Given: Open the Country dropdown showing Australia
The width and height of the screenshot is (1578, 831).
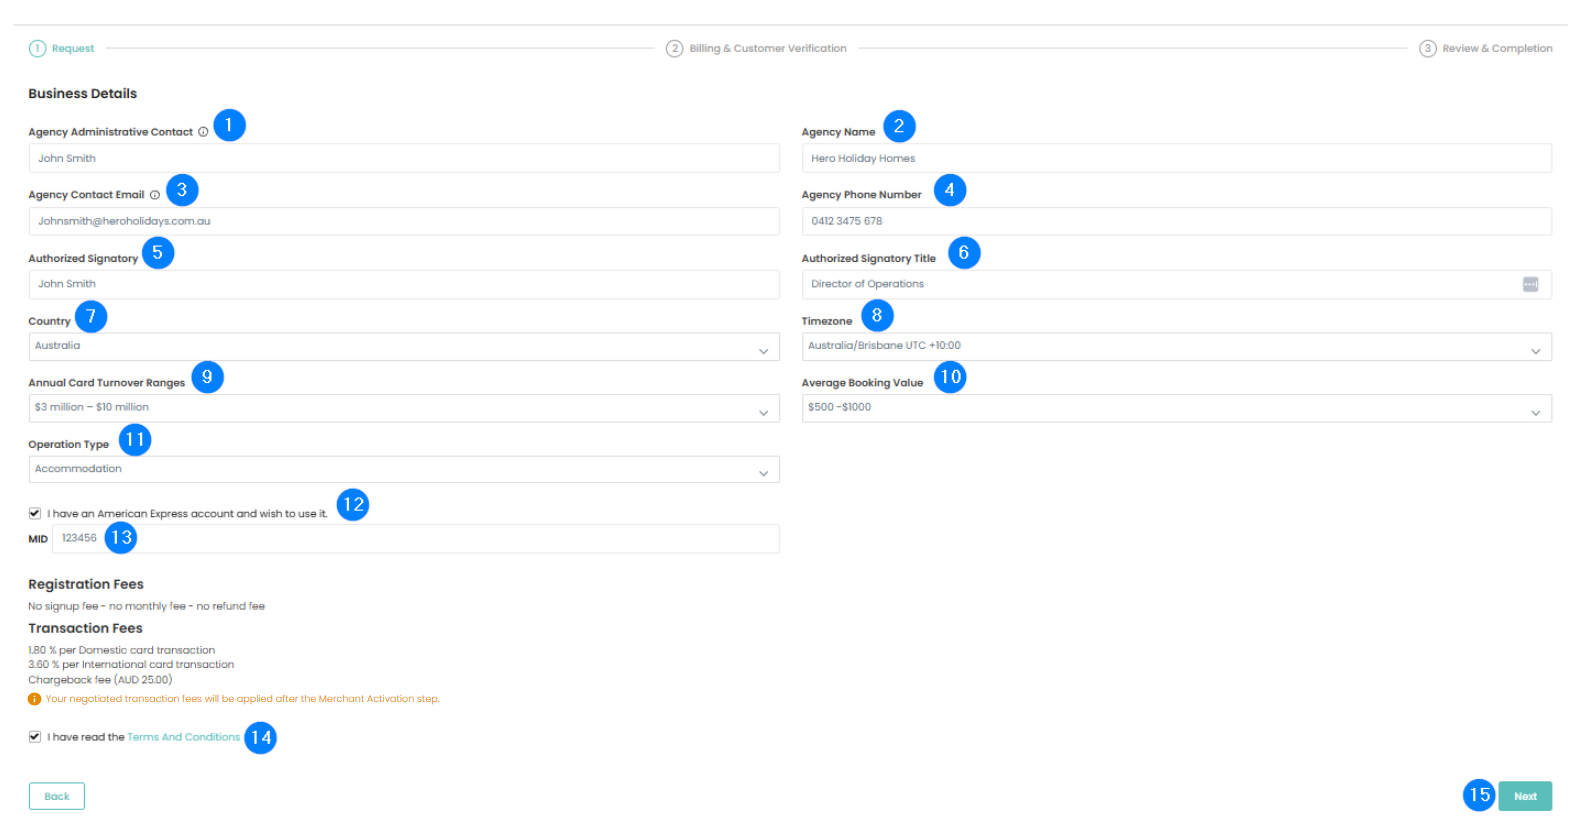Looking at the screenshot, I should (403, 347).
